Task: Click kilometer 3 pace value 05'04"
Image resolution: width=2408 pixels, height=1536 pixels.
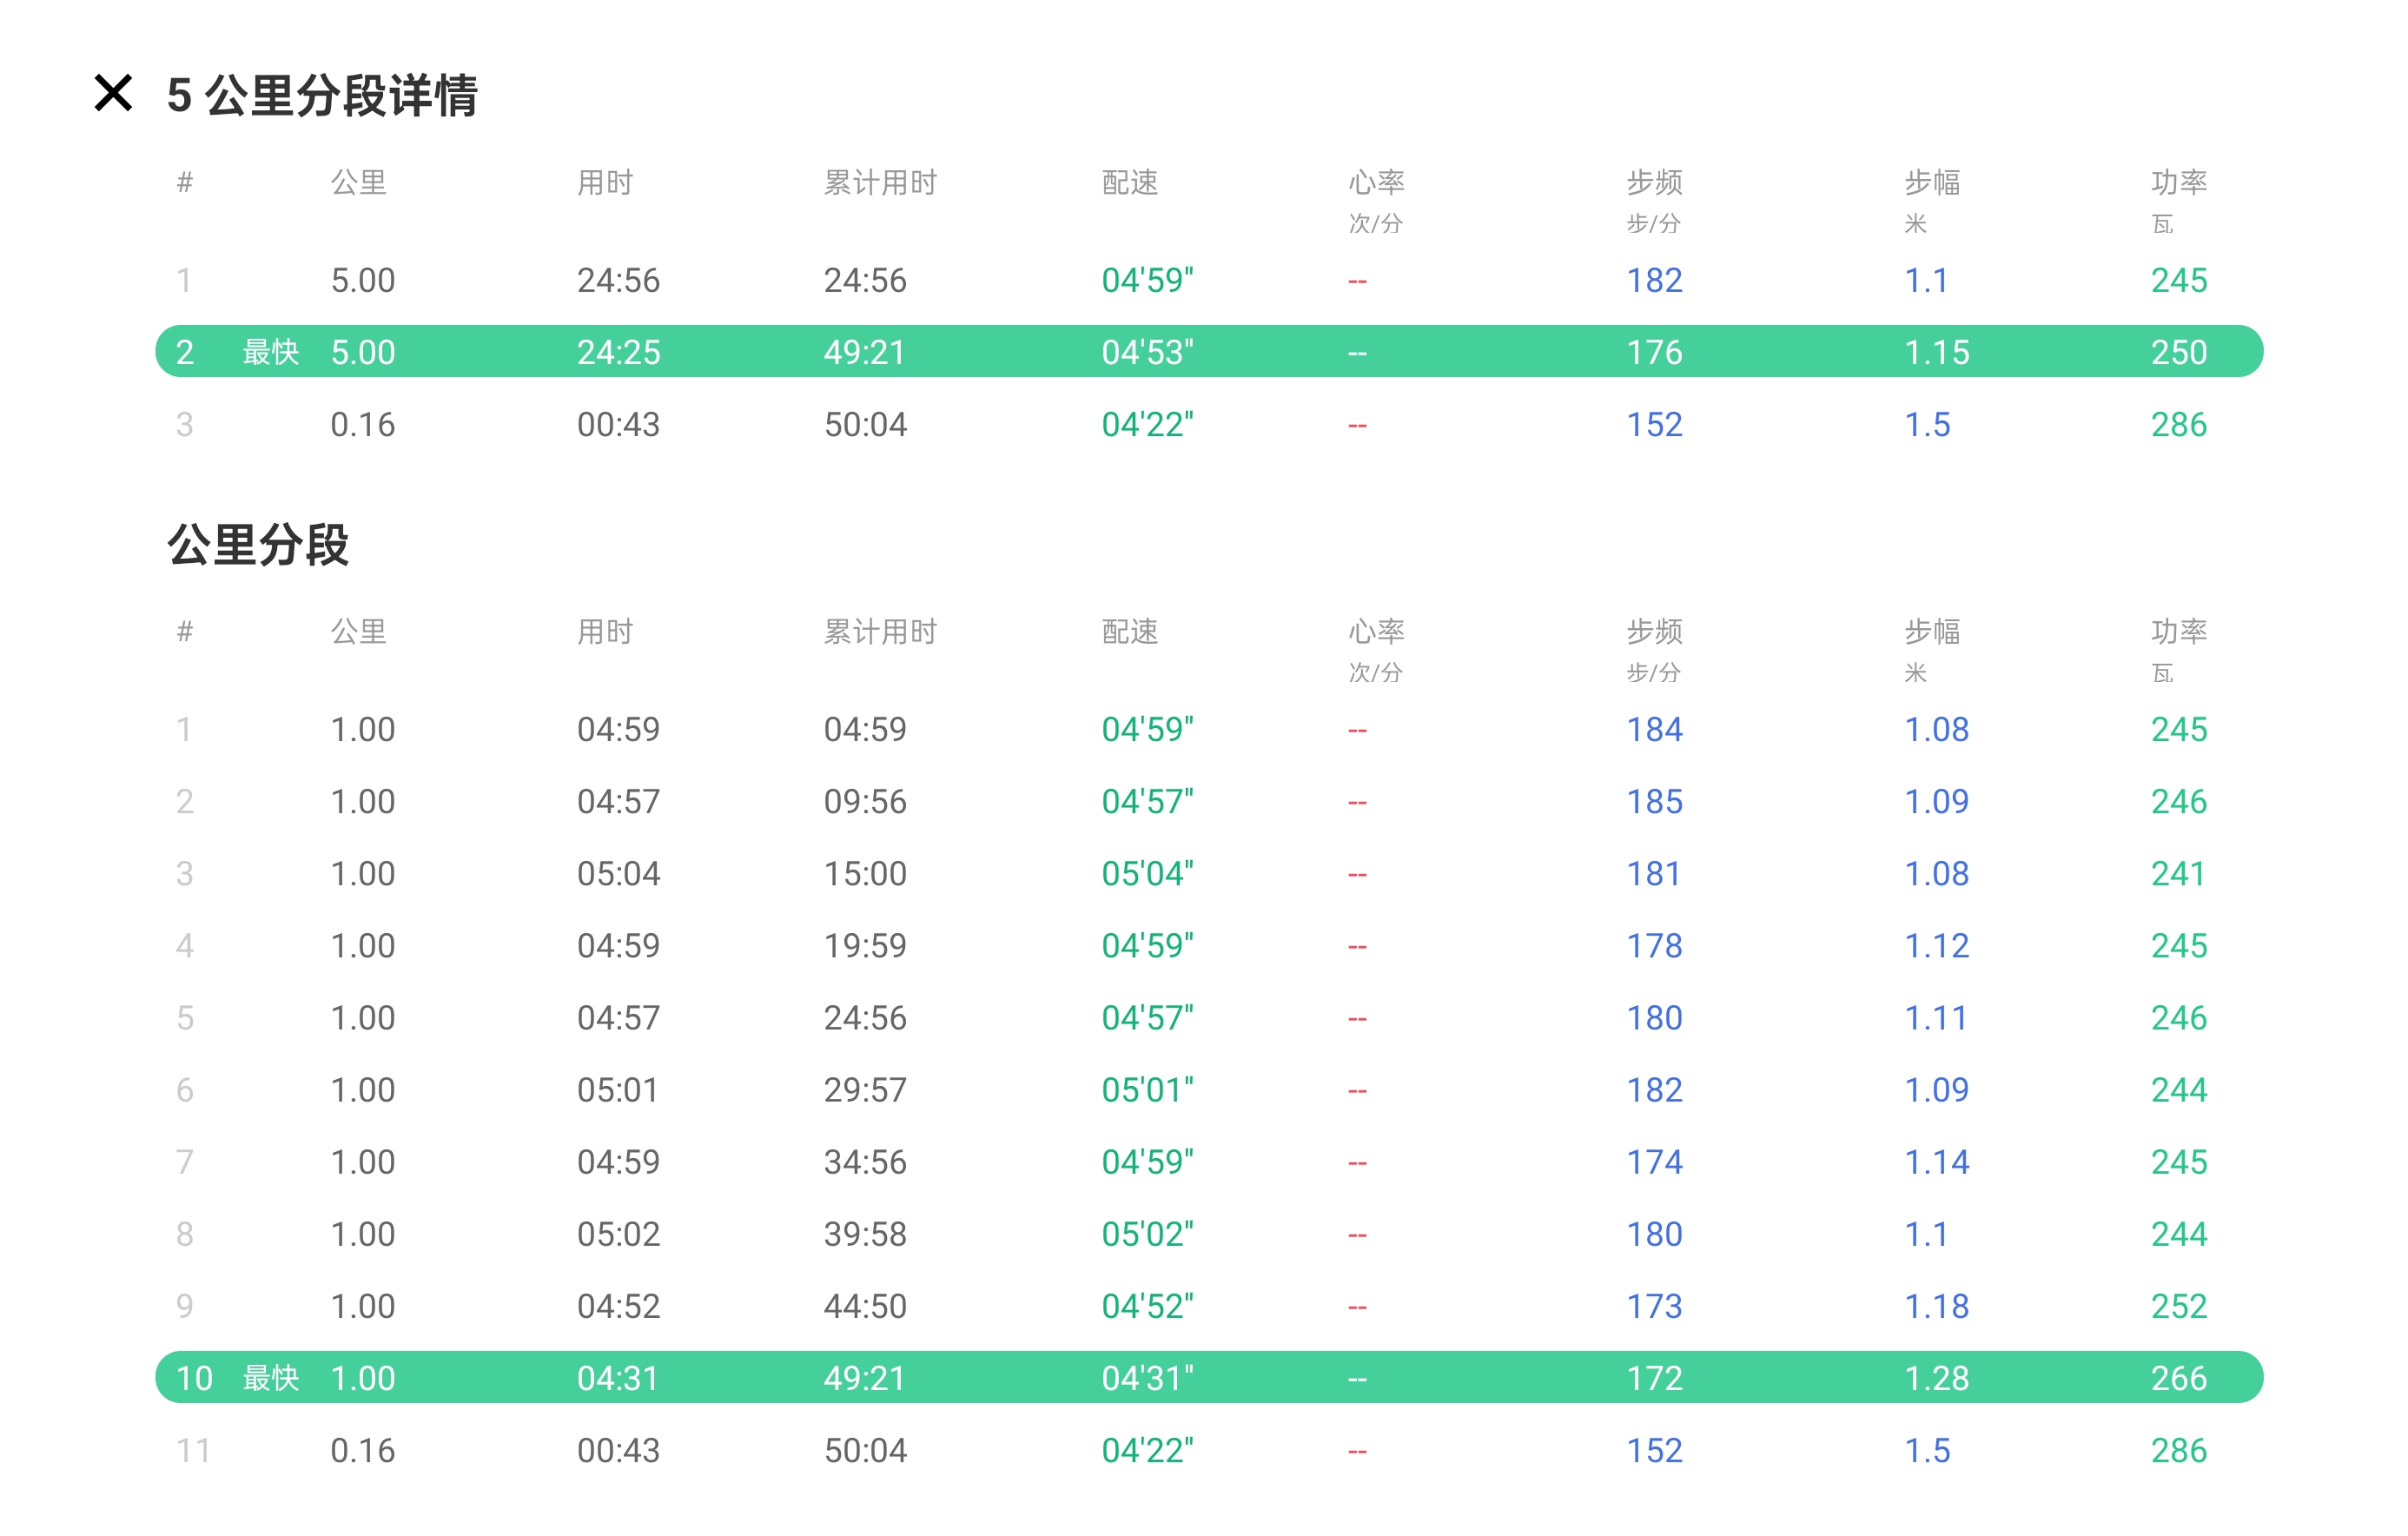Action: (1147, 873)
